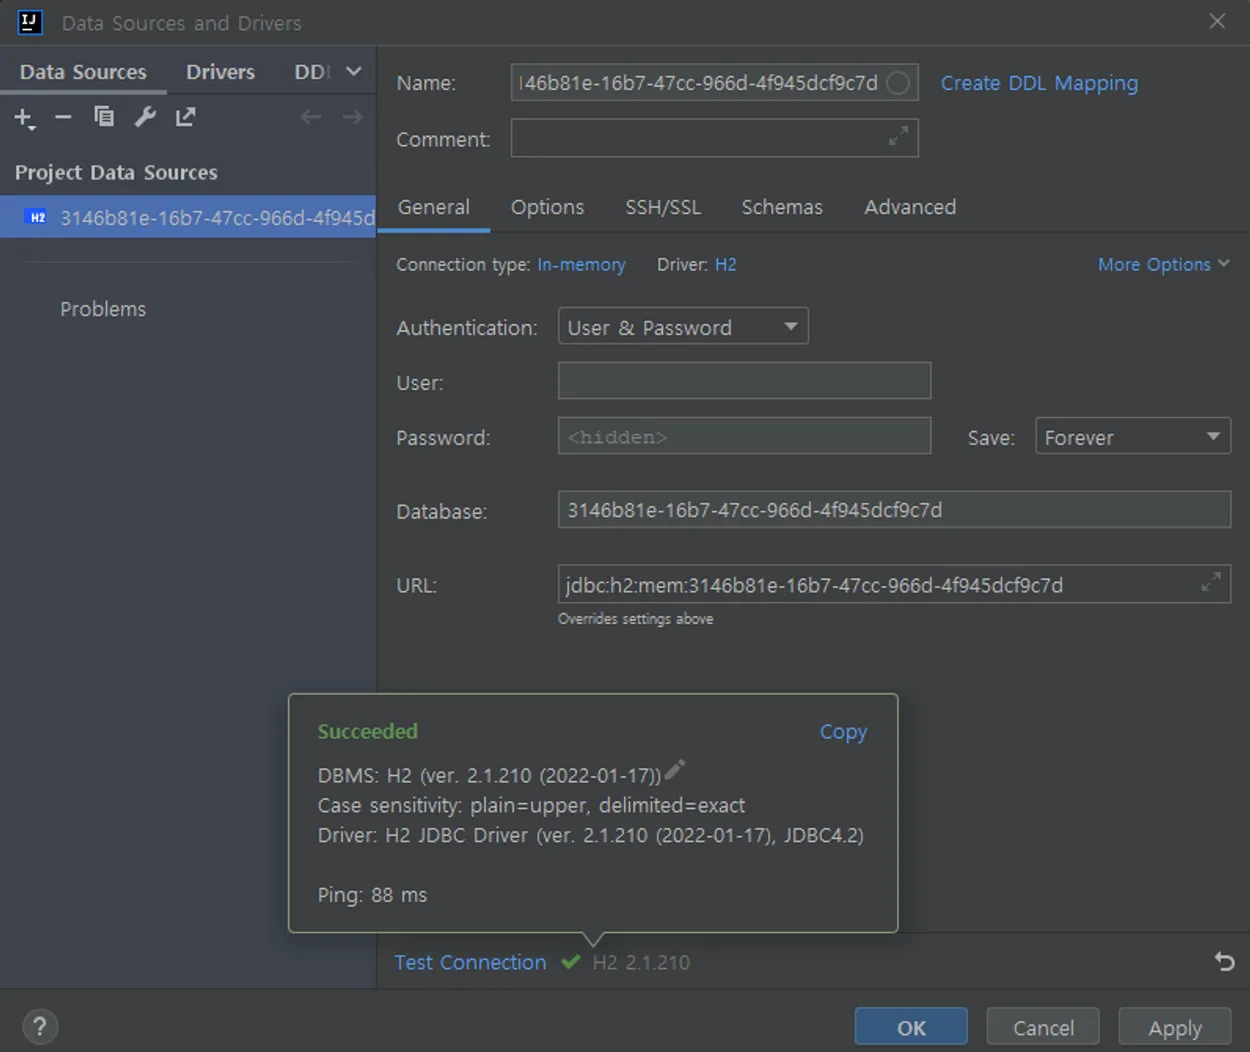Open help with the question mark button
The image size is (1250, 1052).
(x=39, y=1026)
